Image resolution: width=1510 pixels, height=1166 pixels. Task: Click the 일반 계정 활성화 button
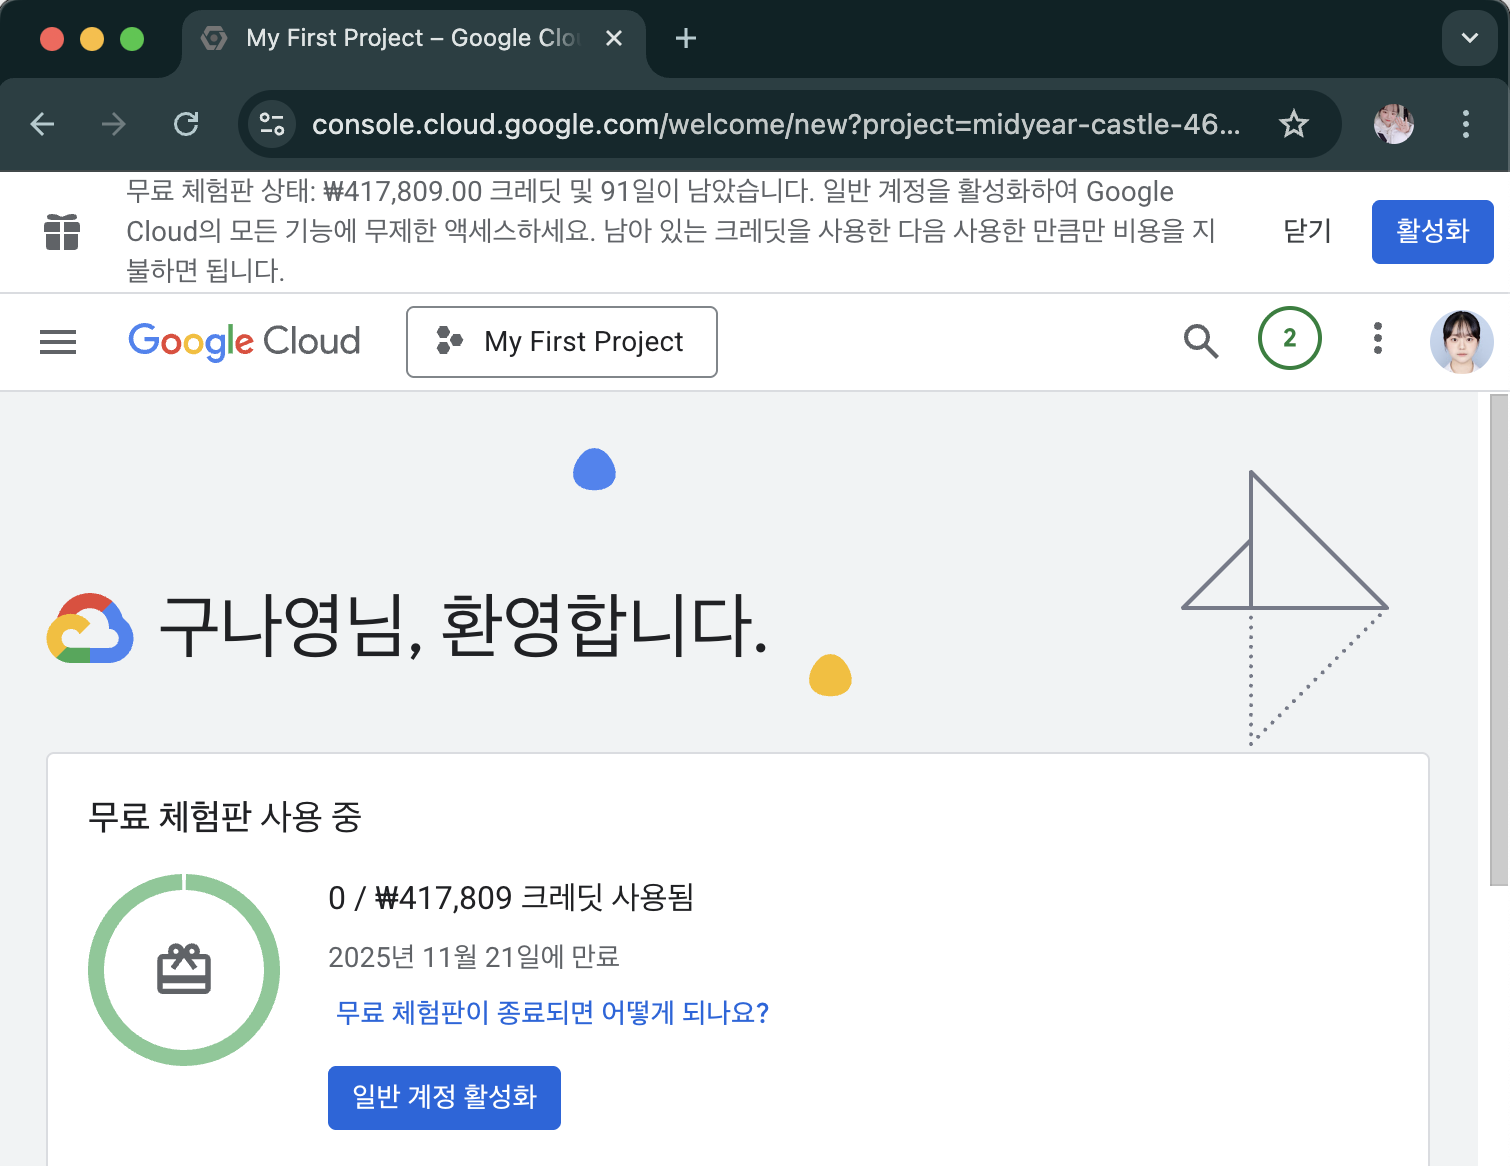444,1098
